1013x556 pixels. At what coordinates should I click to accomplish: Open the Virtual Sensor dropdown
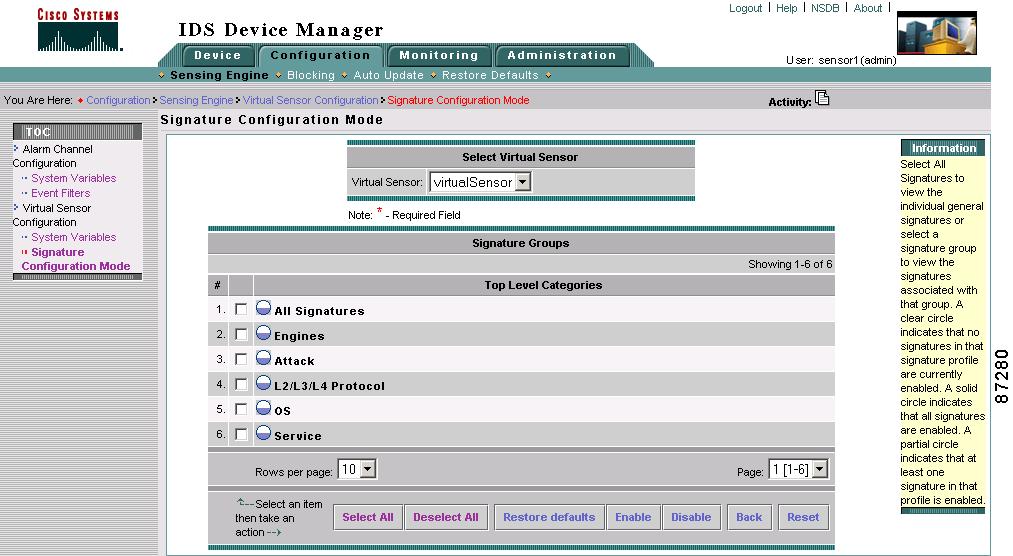click(x=480, y=182)
